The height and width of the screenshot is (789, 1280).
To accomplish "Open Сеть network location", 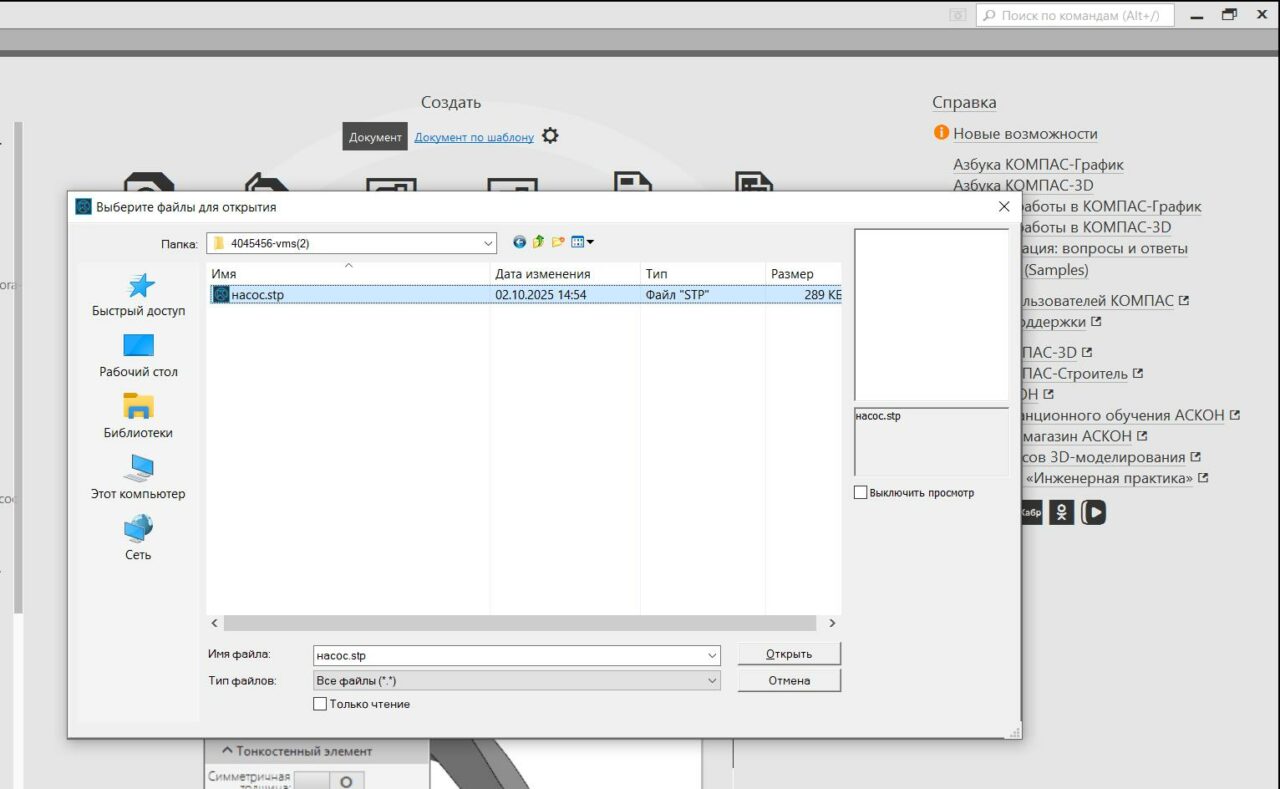I will [138, 538].
